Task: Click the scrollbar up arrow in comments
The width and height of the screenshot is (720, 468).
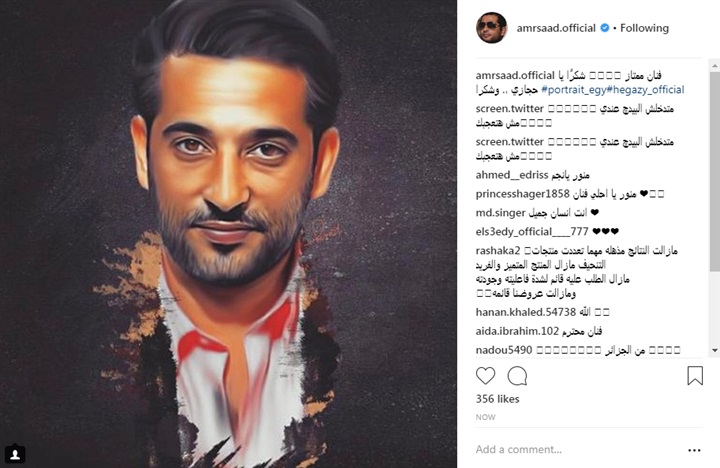Action: (714, 66)
